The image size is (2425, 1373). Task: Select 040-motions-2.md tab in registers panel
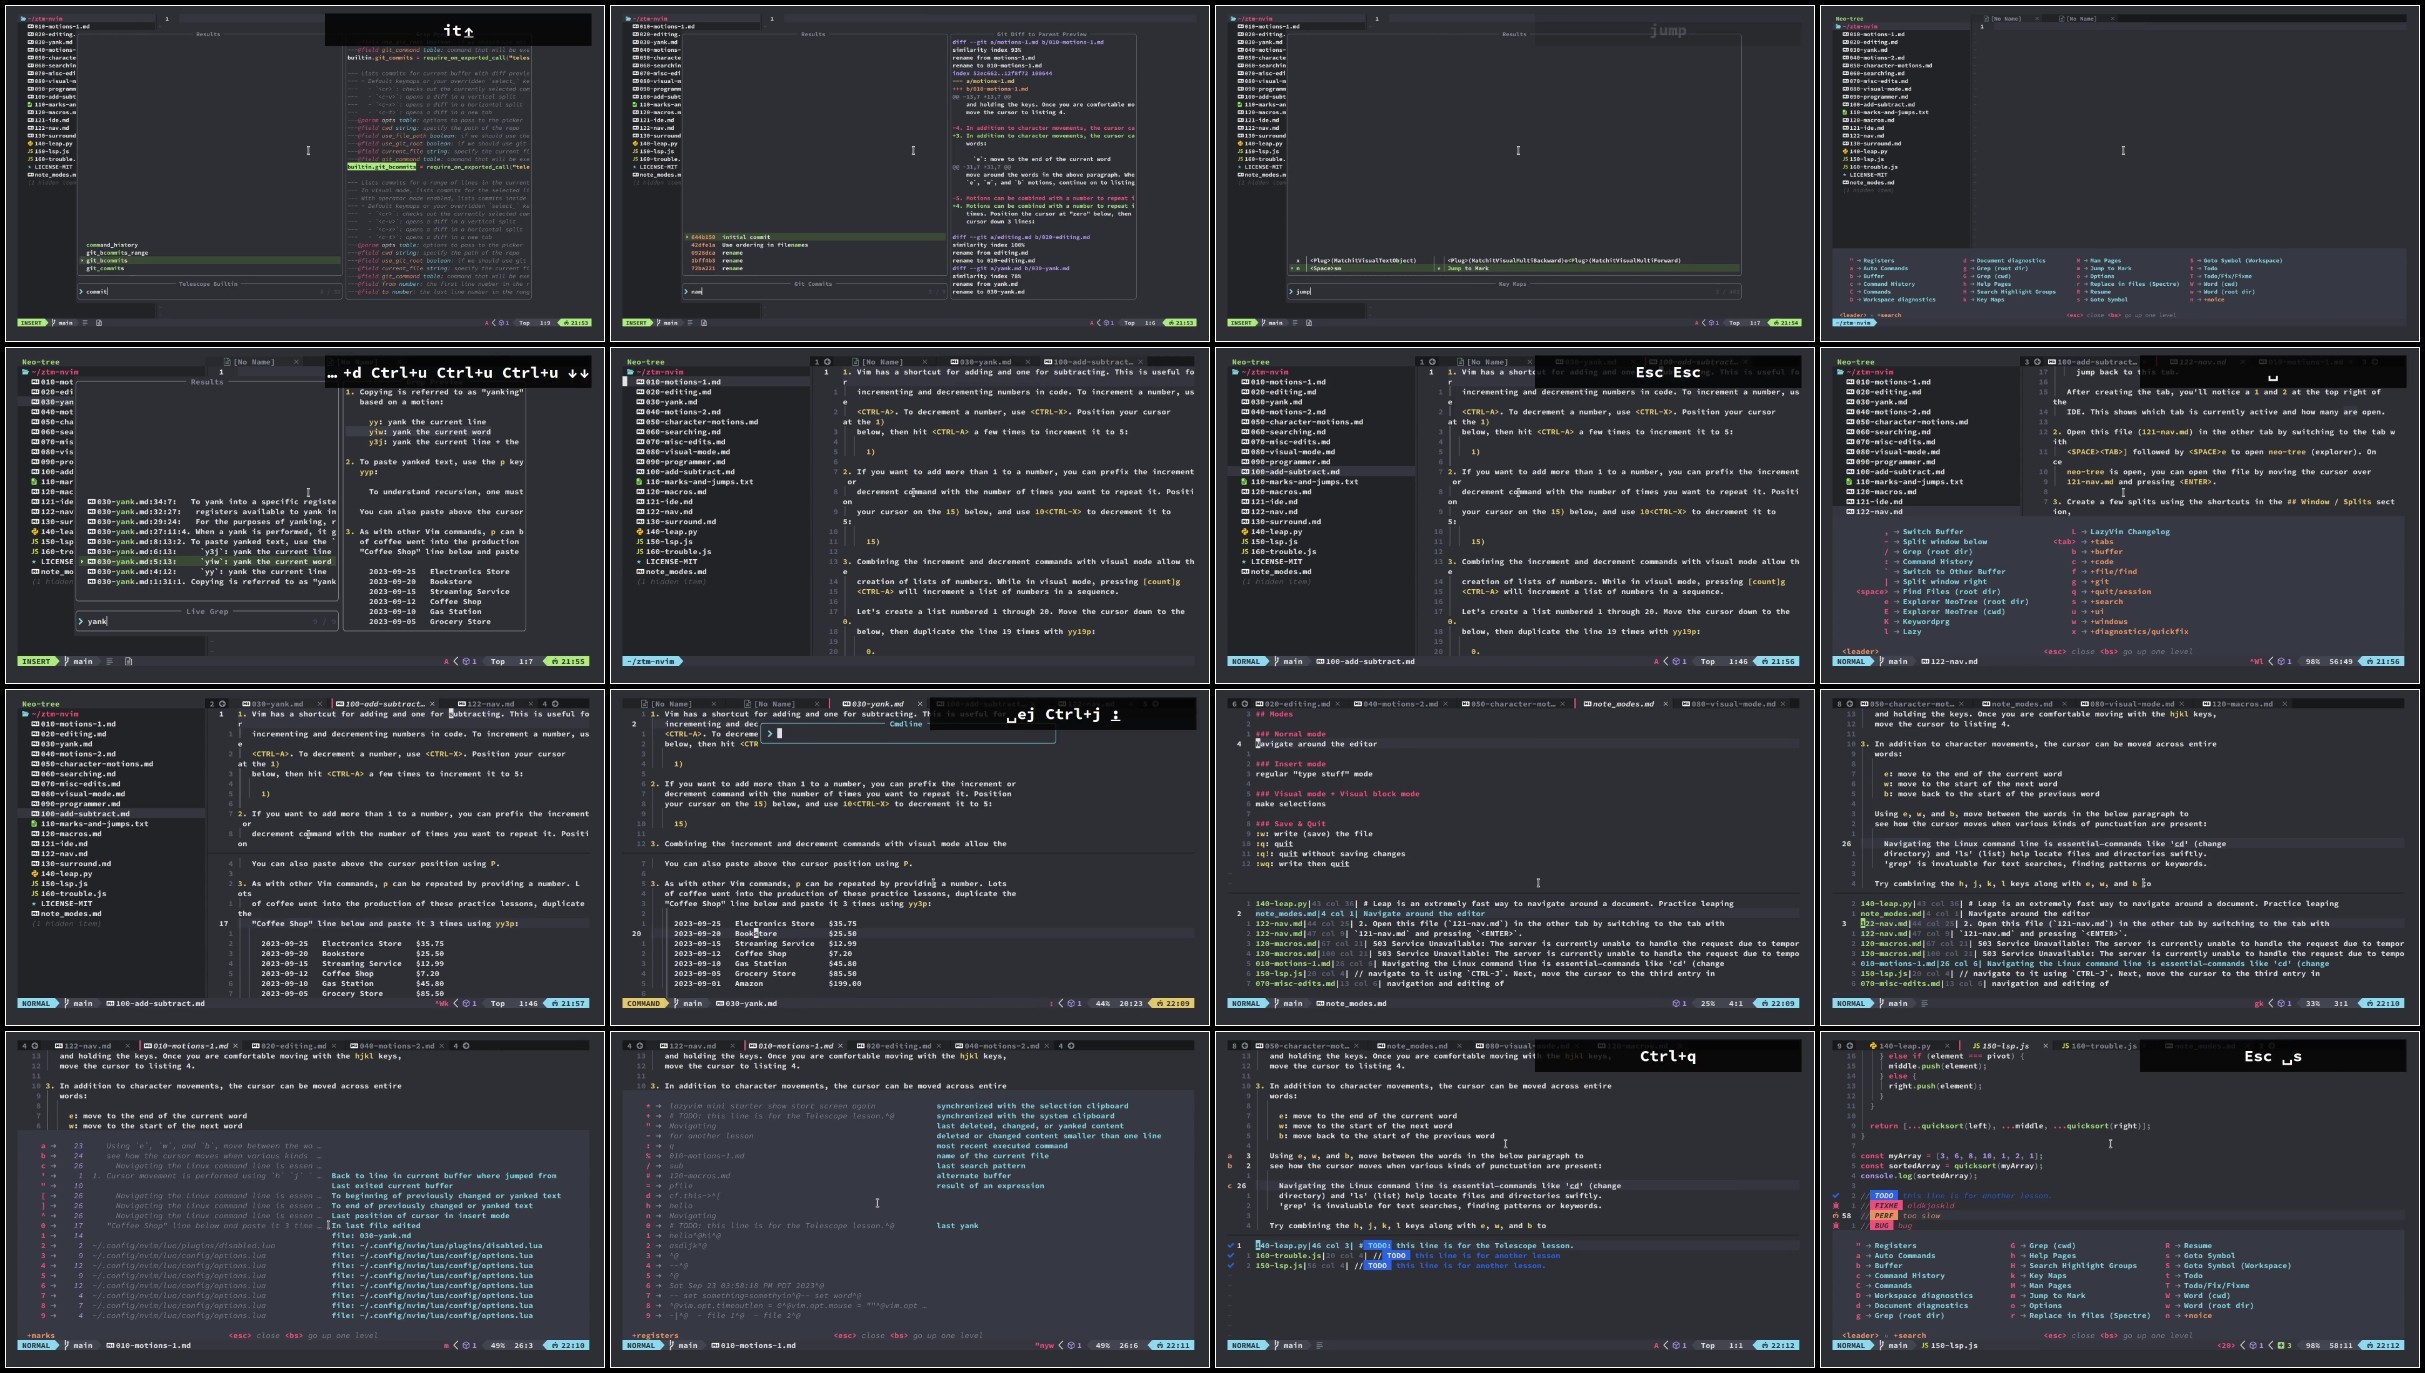pyautogui.click(x=997, y=1046)
